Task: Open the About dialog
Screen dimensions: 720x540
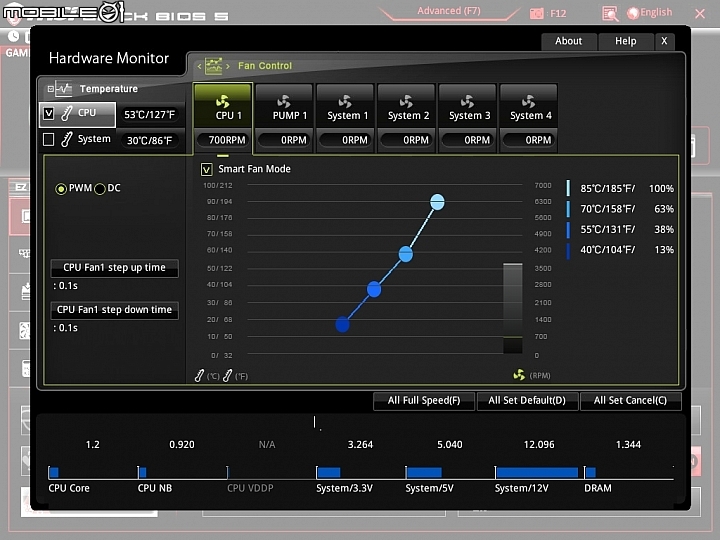Action: pyautogui.click(x=568, y=41)
